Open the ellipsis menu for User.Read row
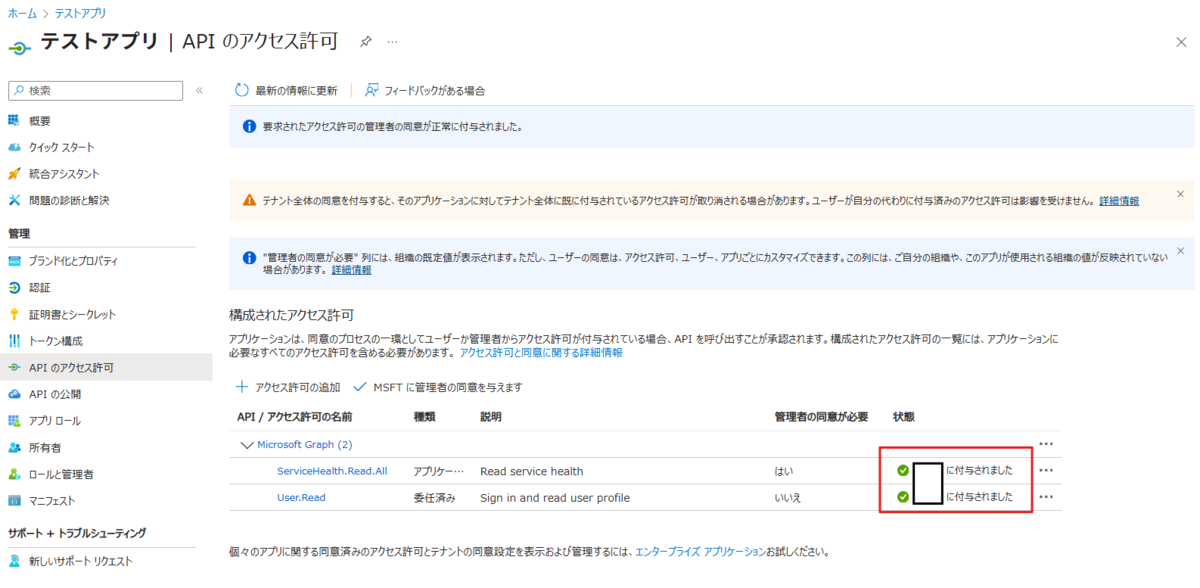Image resolution: width=1200 pixels, height=588 pixels. [1047, 496]
